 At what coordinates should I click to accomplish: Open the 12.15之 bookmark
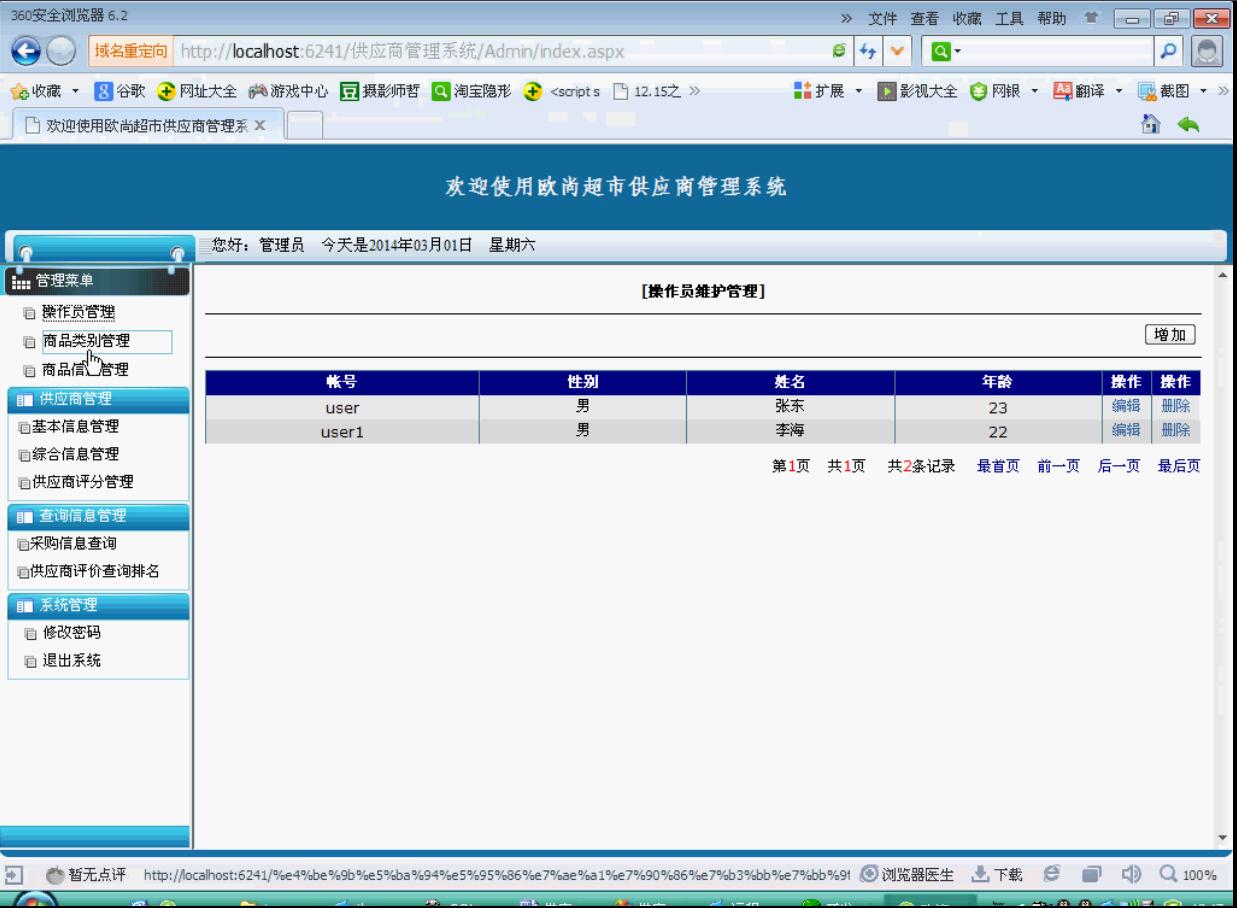pos(646,93)
